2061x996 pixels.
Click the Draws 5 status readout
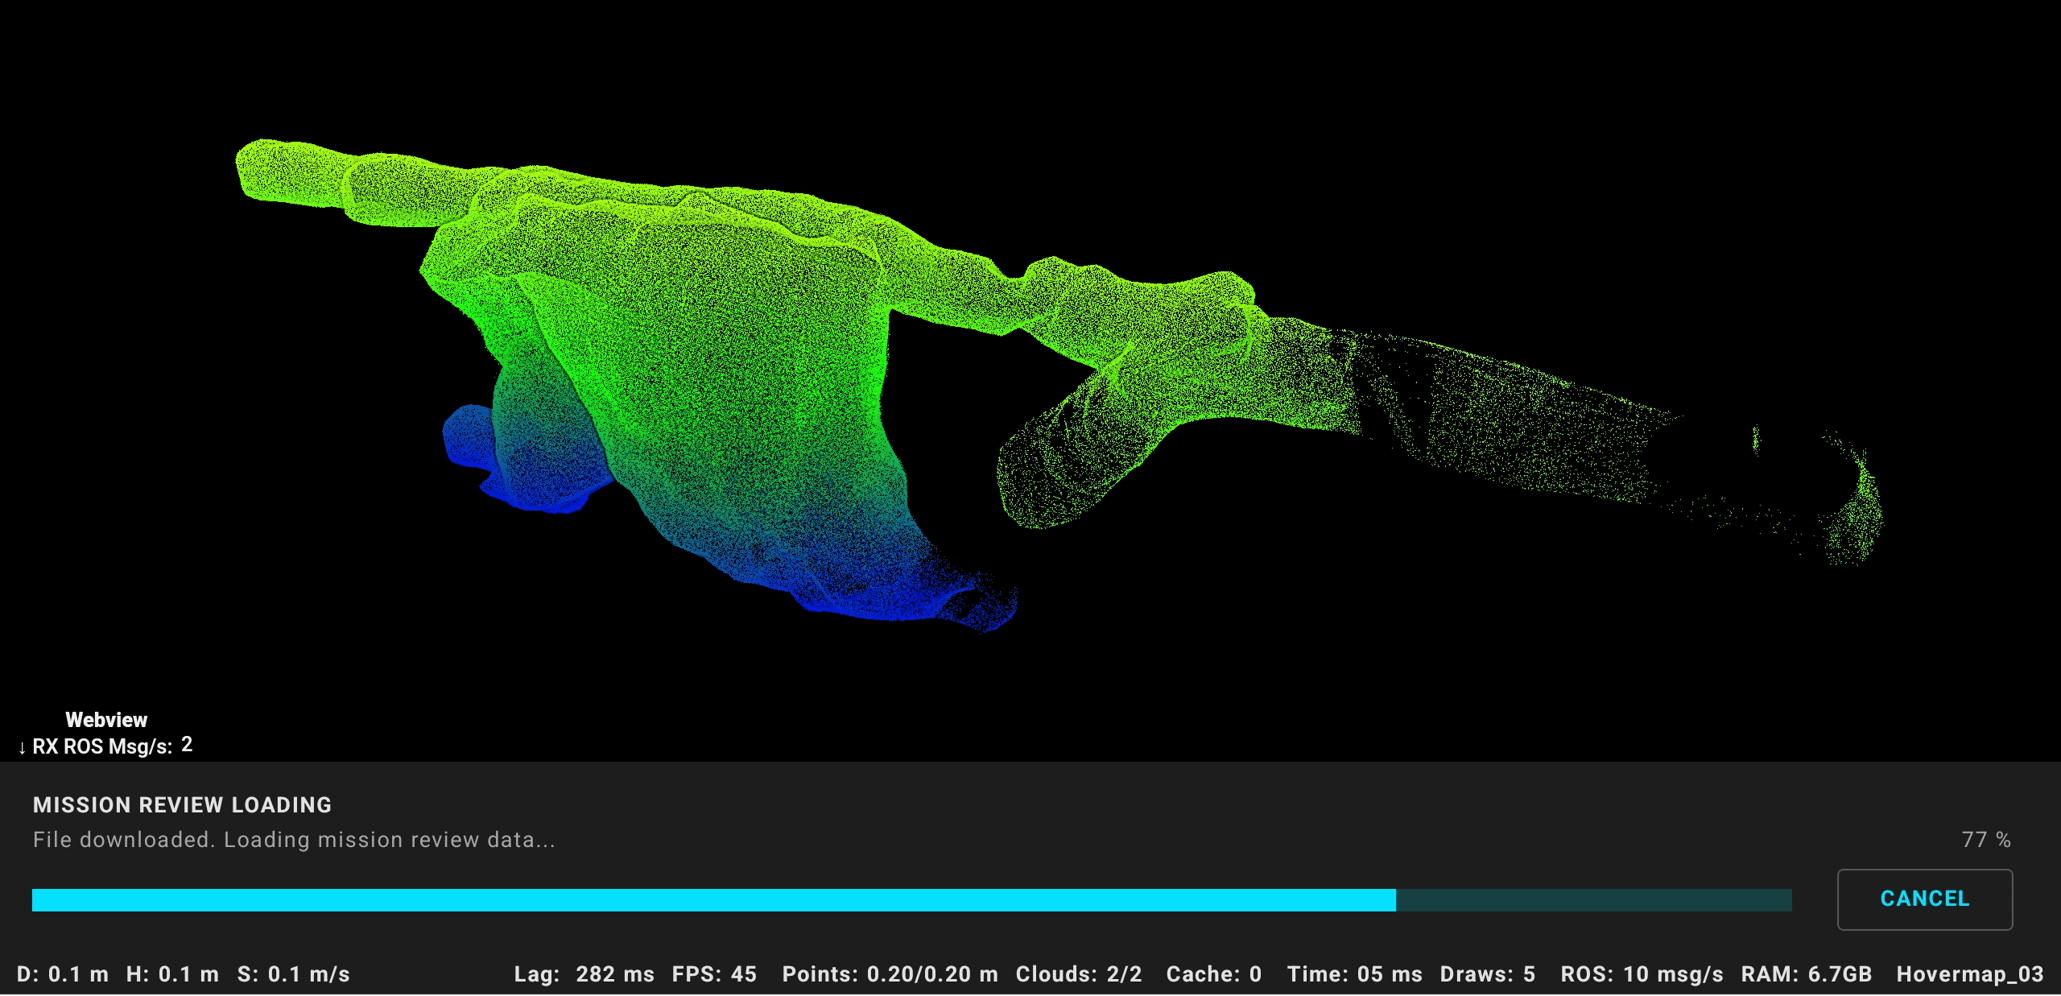(1487, 974)
